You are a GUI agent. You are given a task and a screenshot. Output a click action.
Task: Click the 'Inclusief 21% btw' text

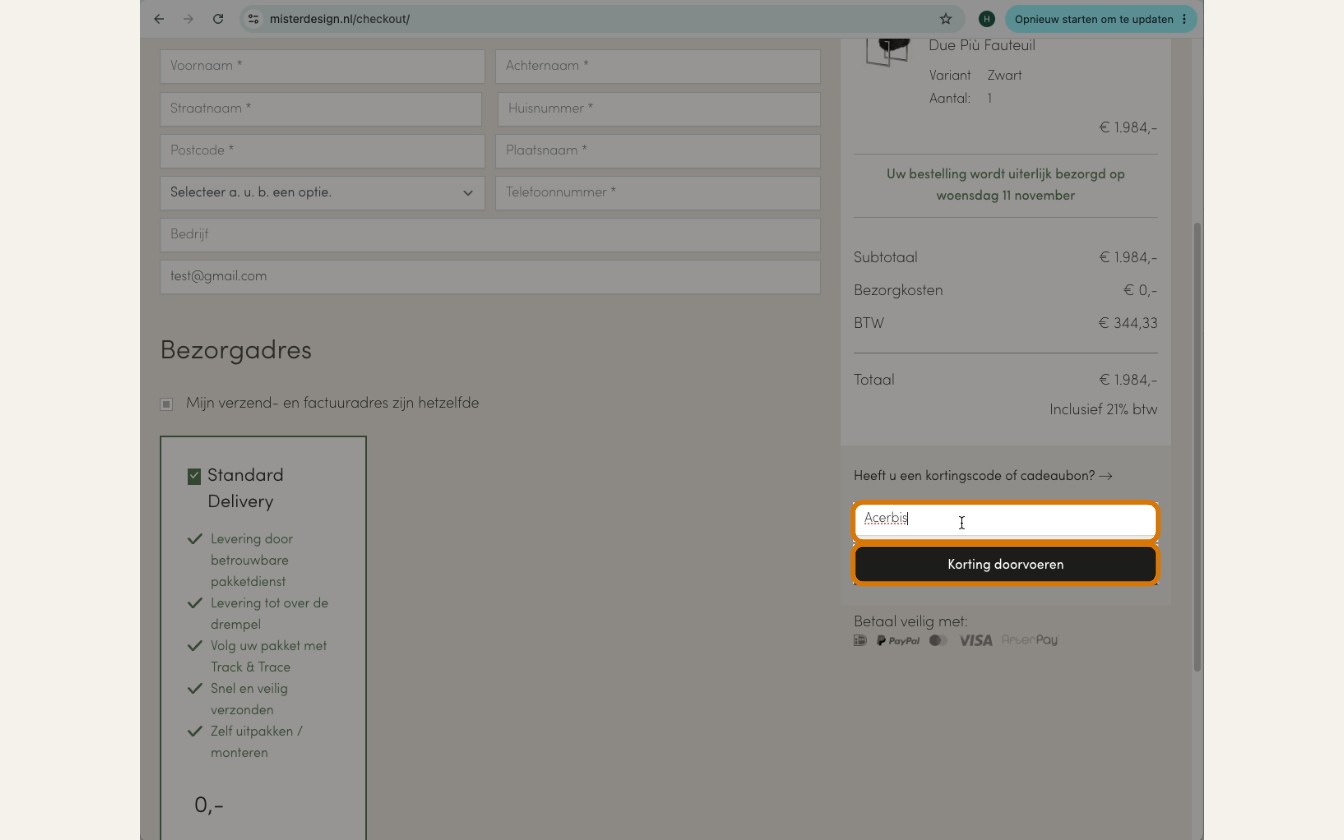point(1103,409)
